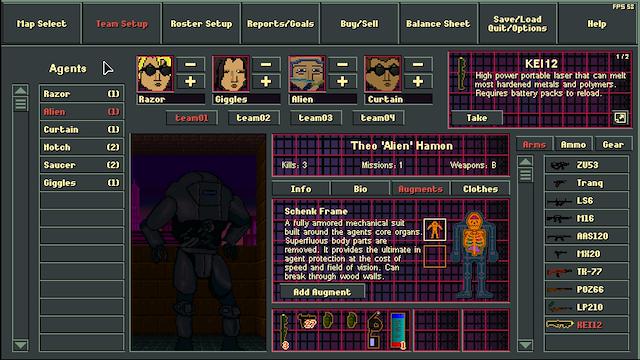Select team01
Viewport: 640px width, 360px height.
(191, 118)
